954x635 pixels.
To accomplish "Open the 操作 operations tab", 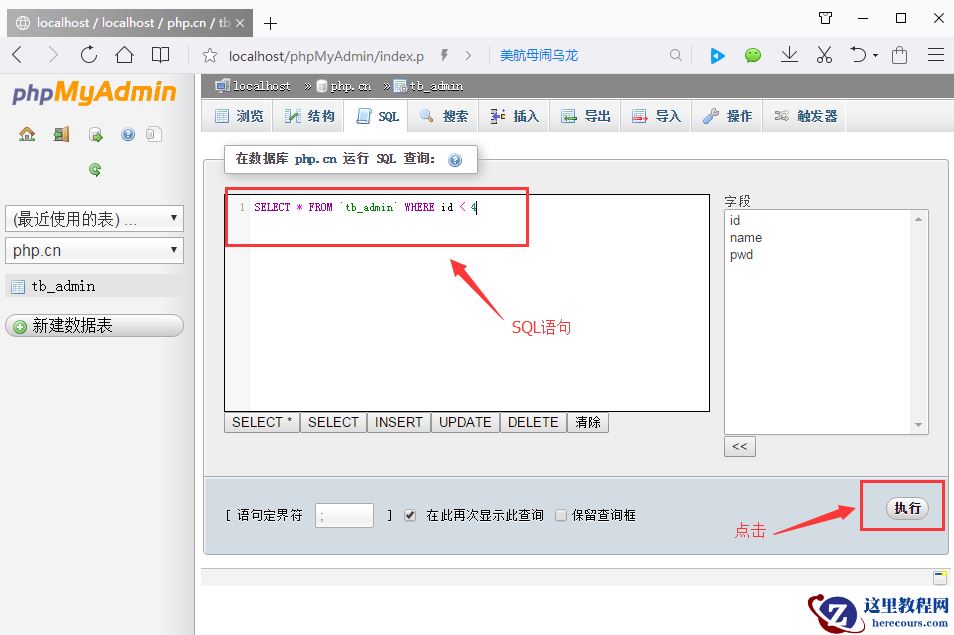I will coord(727,116).
